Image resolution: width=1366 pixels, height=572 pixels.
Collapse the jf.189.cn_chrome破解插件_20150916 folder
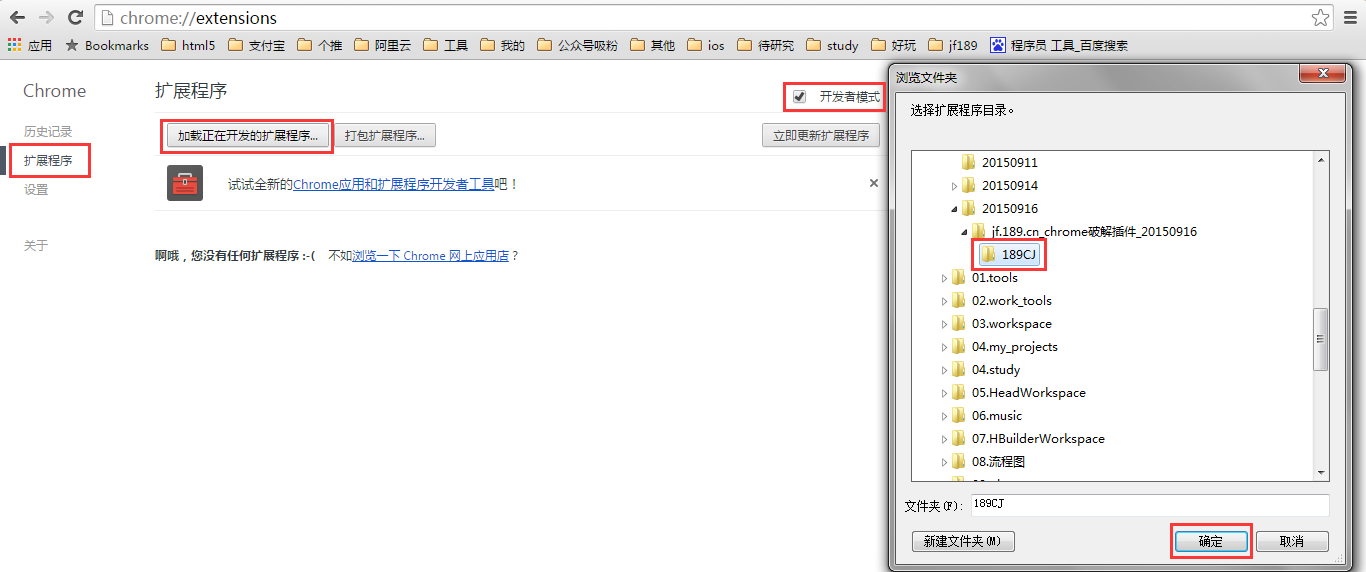click(x=964, y=232)
